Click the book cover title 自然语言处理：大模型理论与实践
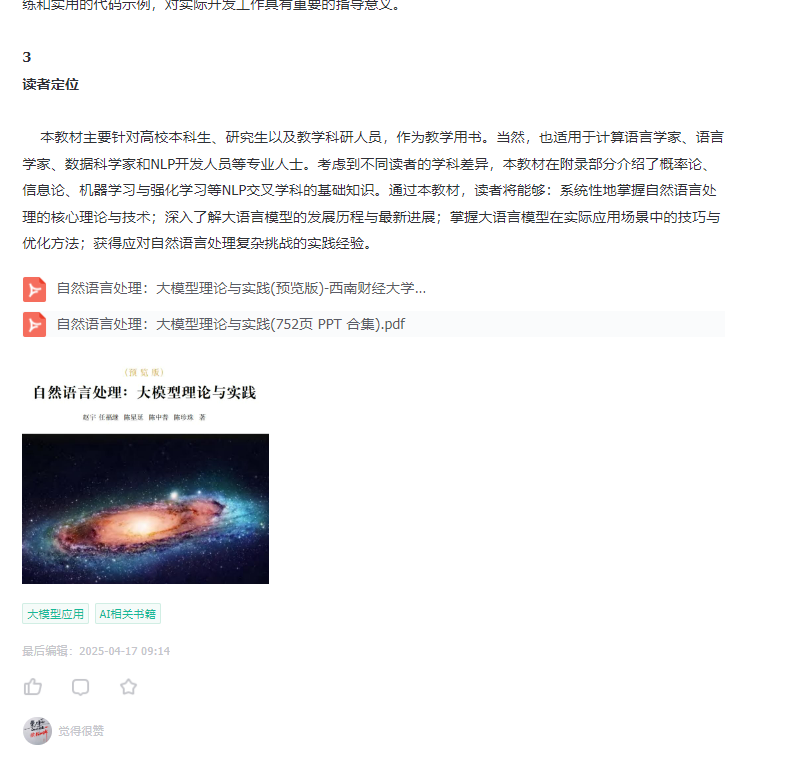Image resolution: width=791 pixels, height=760 pixels. 145,392
